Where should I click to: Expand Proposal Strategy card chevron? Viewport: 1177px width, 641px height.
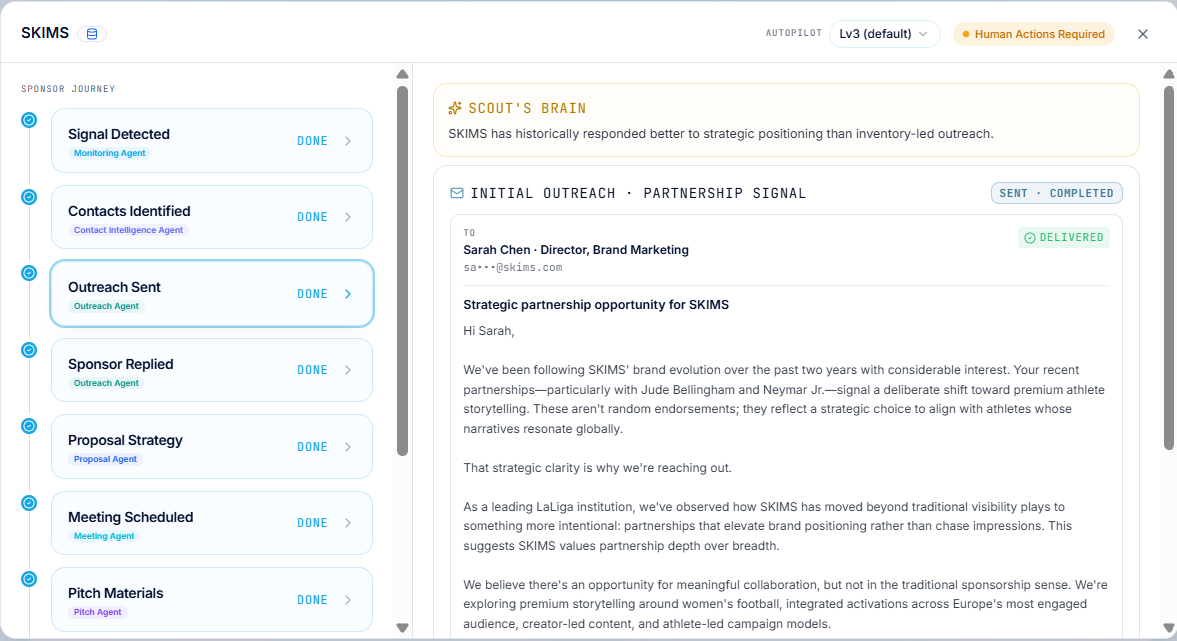pyautogui.click(x=348, y=447)
